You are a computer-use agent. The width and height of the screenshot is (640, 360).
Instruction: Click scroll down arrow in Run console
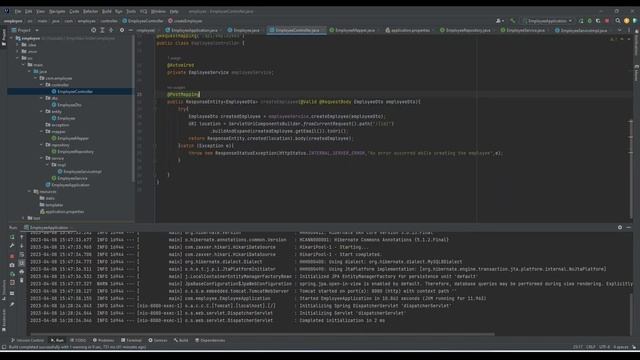pos(22,246)
